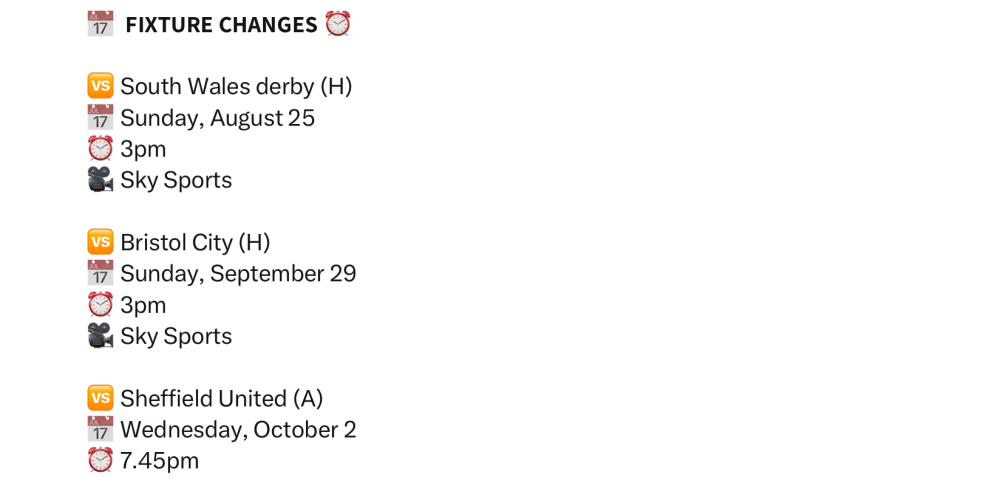Select the calendar emoji next to September 29

pyautogui.click(x=100, y=274)
